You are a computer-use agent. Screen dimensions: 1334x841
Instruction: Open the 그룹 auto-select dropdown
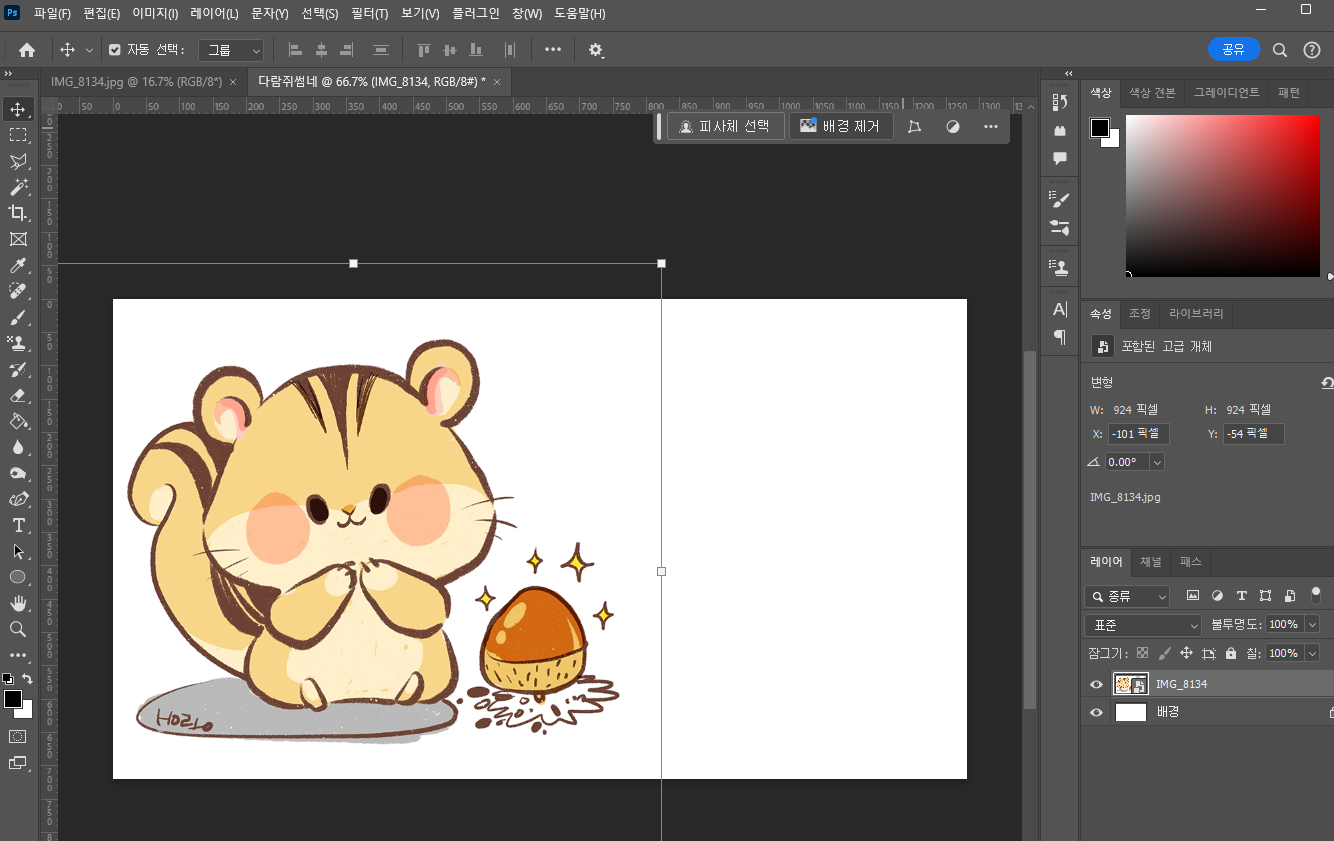[231, 50]
